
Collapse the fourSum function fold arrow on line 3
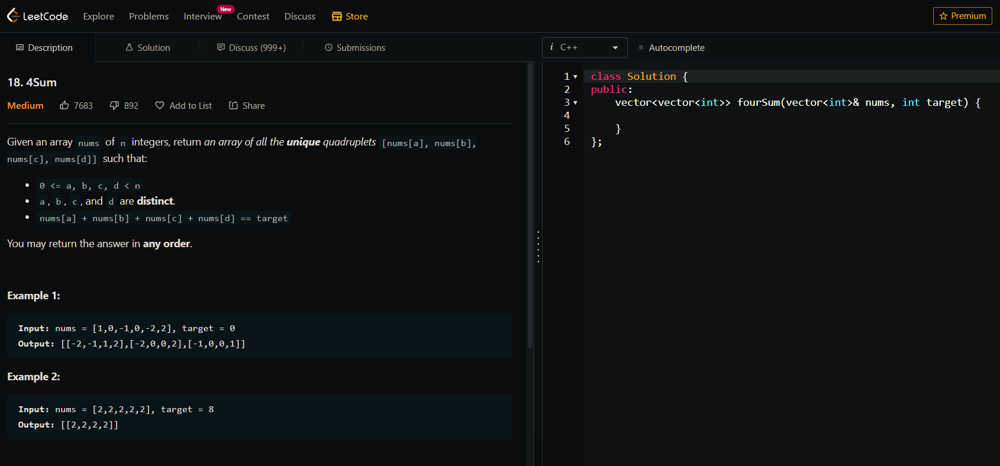[x=575, y=103]
